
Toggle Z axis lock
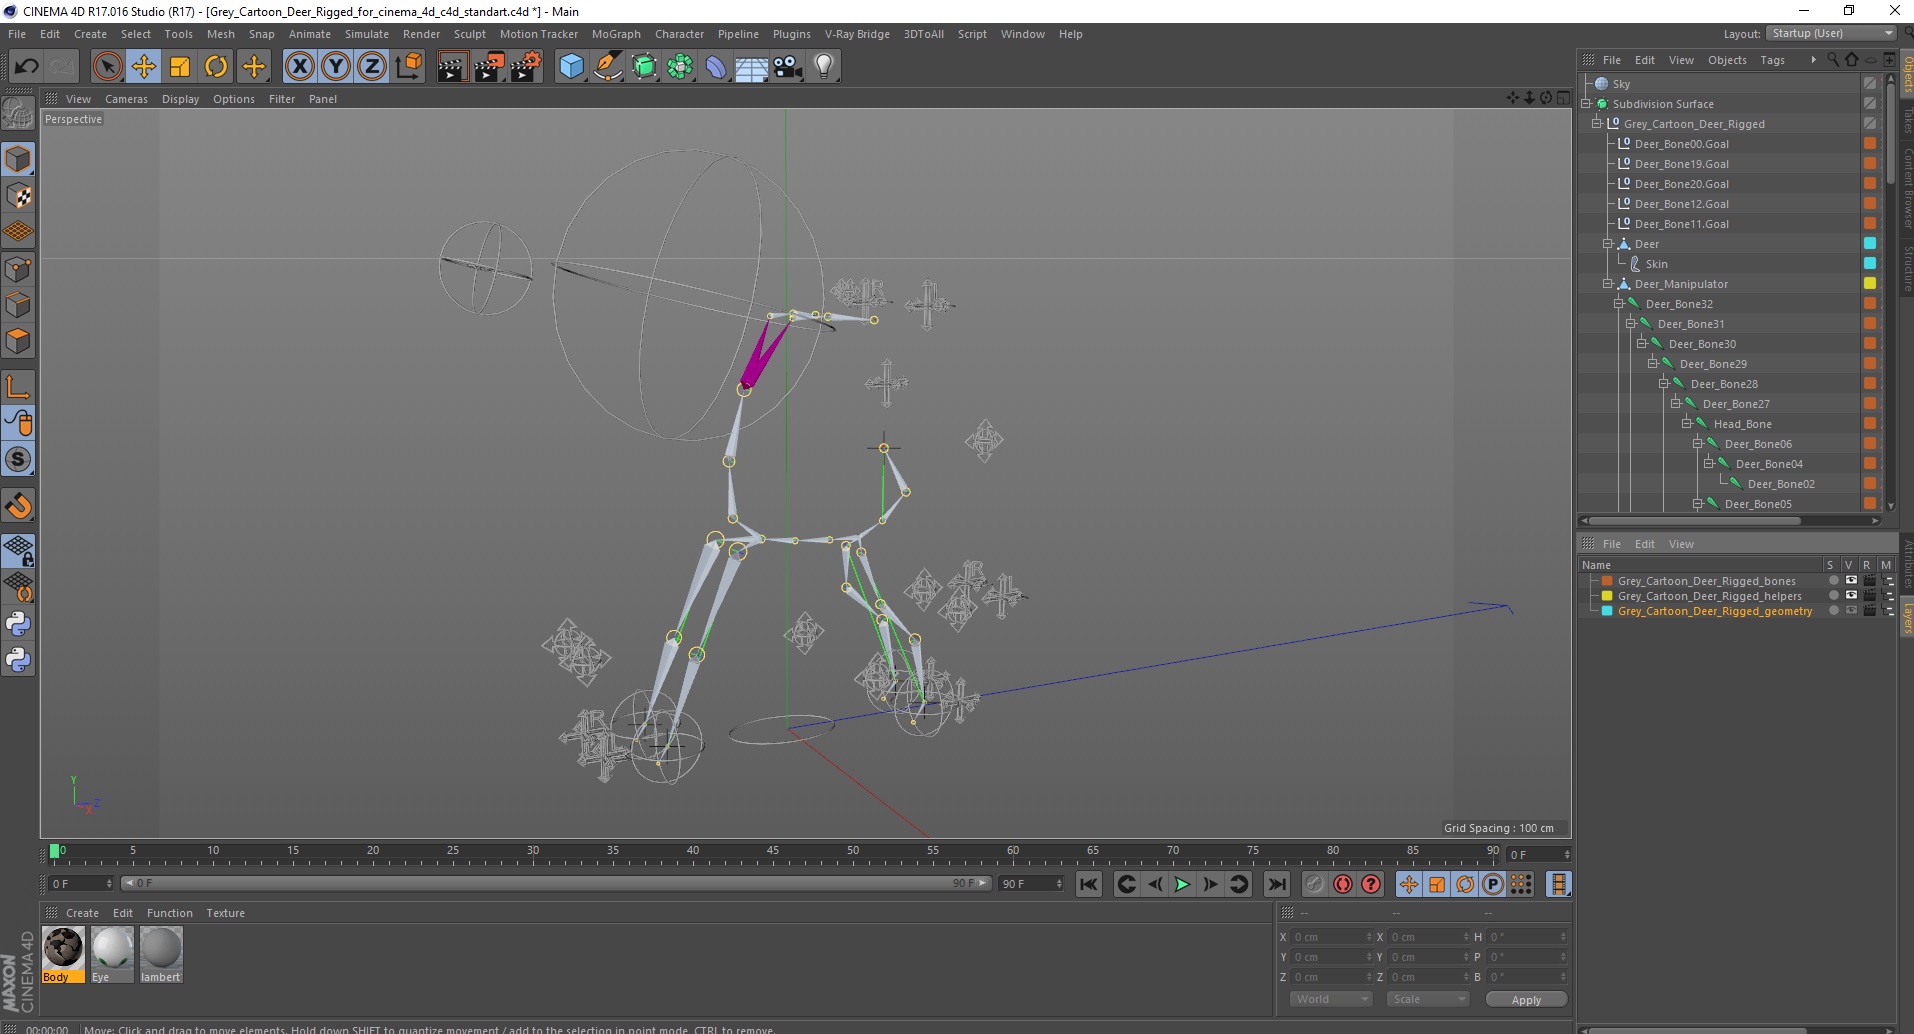coord(372,67)
